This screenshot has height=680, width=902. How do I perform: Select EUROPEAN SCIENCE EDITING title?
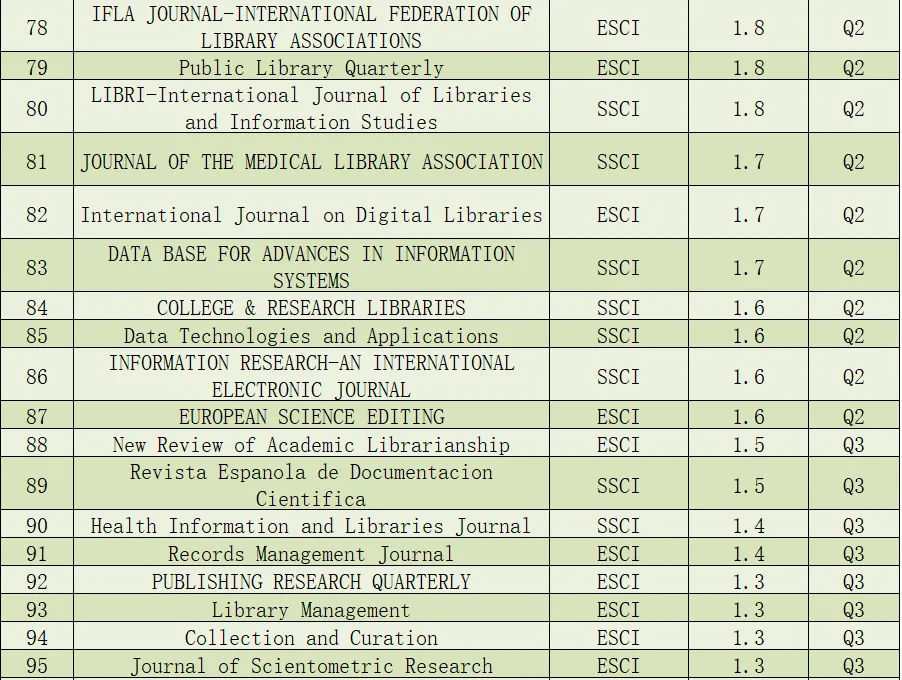point(311,417)
